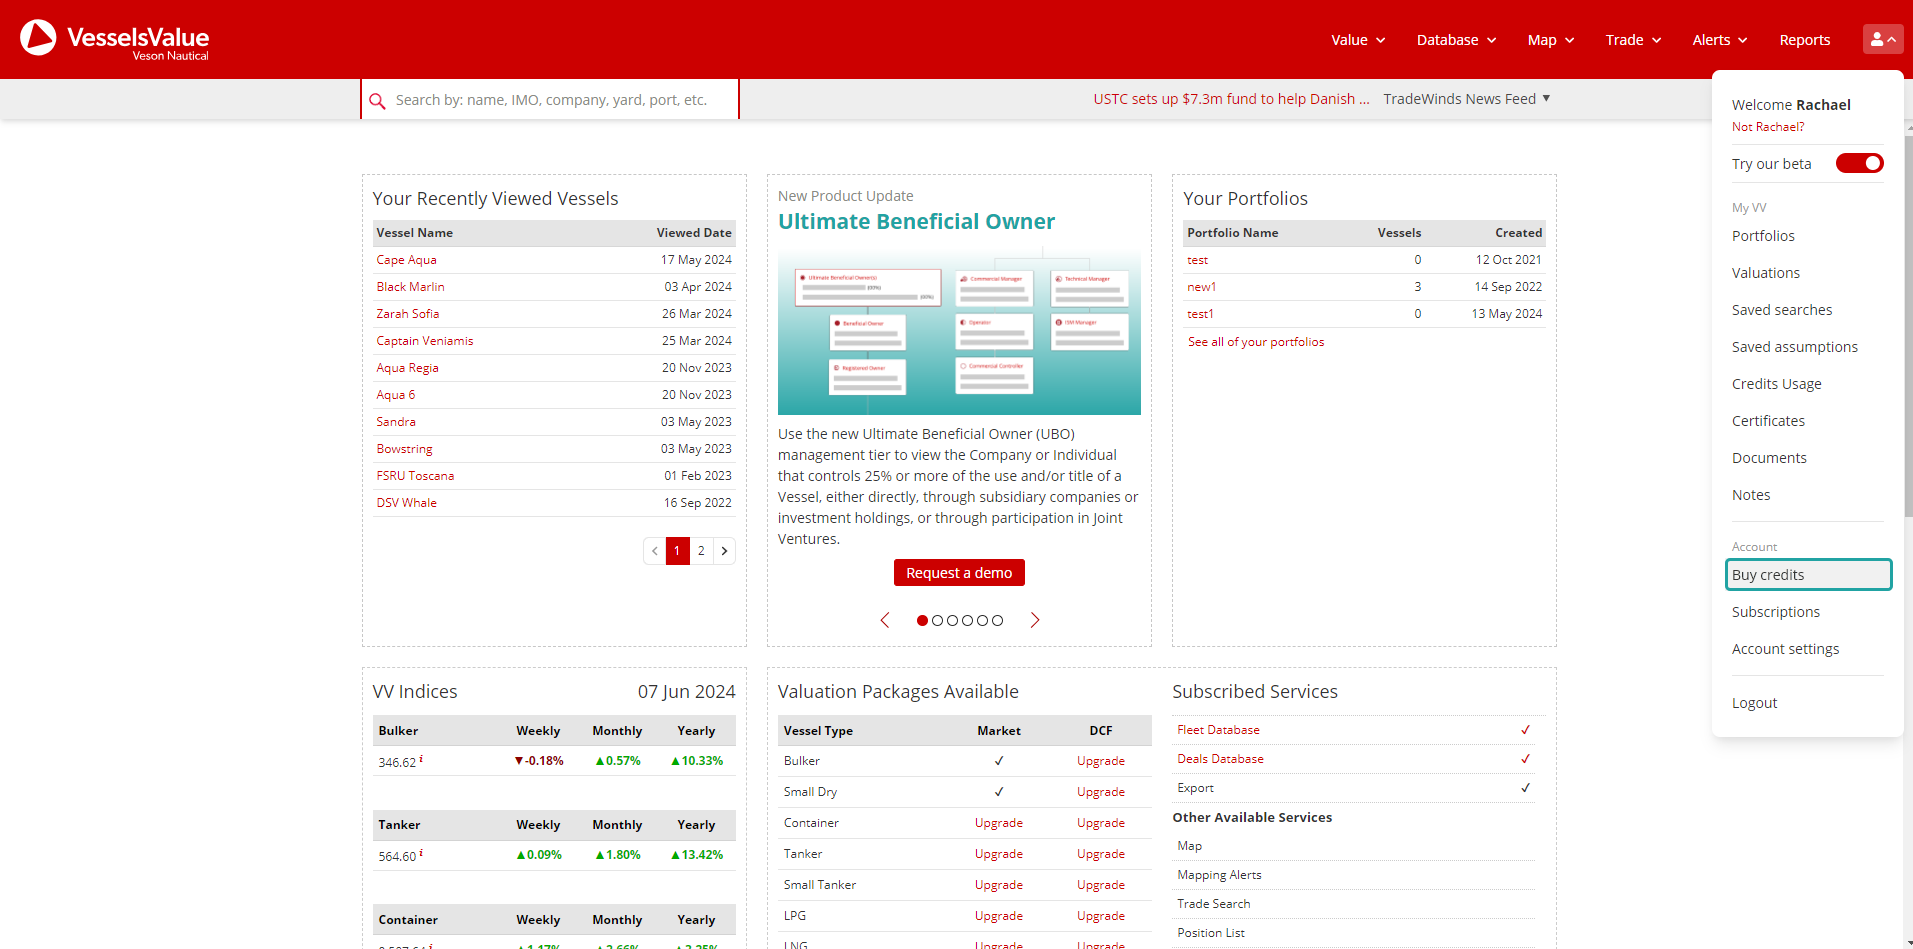
Task: Open See all of your portfolios link
Action: [1255, 342]
